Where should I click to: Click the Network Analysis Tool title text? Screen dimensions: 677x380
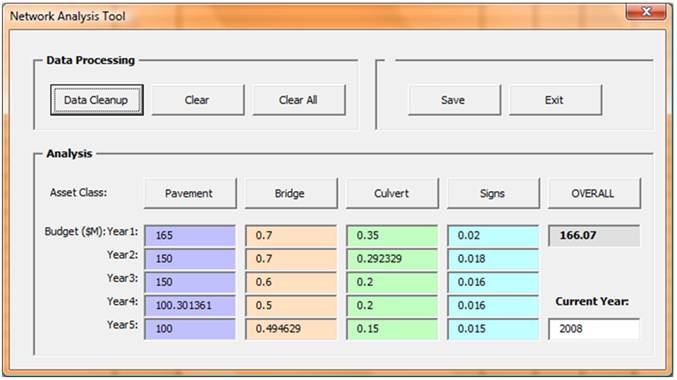click(x=68, y=16)
